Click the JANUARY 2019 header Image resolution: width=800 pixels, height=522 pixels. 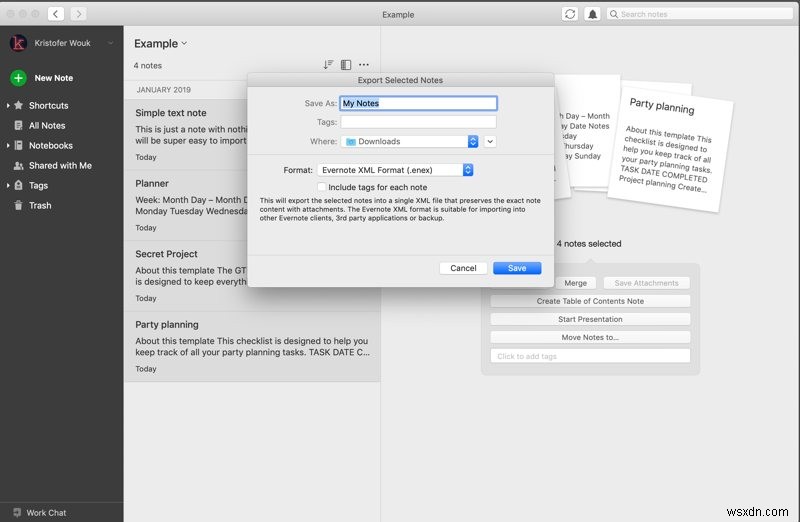163,90
